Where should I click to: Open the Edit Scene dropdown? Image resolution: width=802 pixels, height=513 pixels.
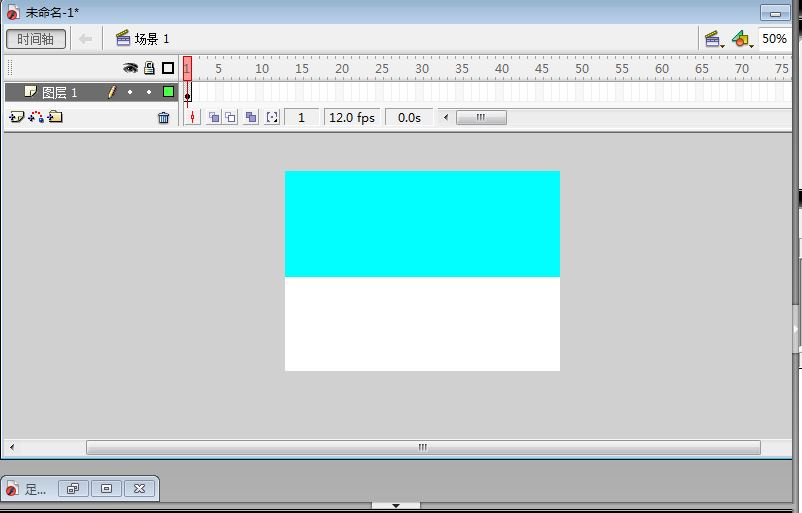point(714,39)
